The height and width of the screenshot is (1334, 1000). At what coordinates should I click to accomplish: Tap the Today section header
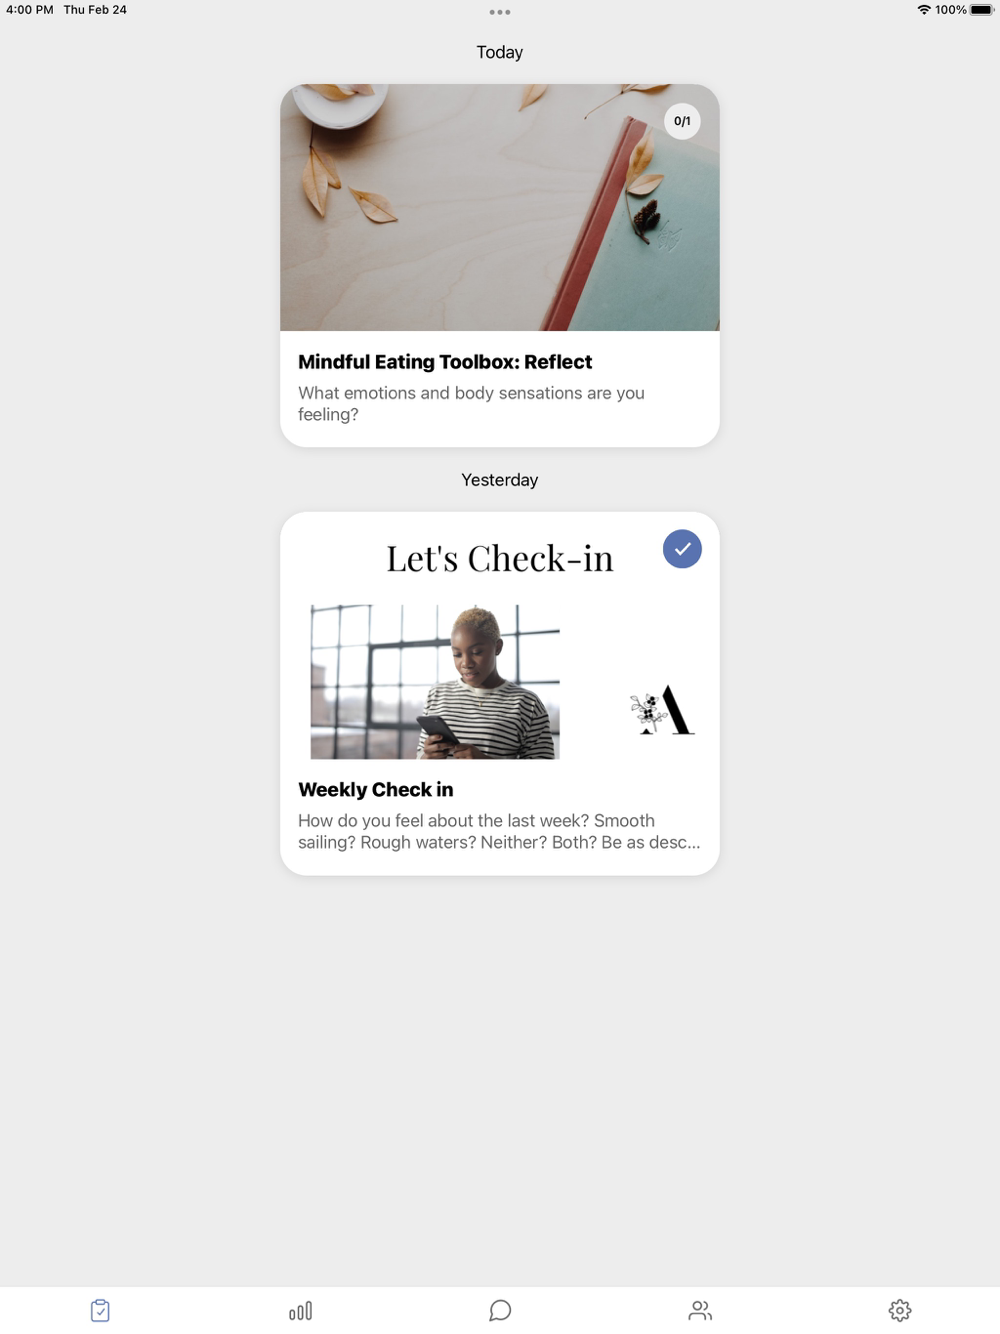pos(500,52)
